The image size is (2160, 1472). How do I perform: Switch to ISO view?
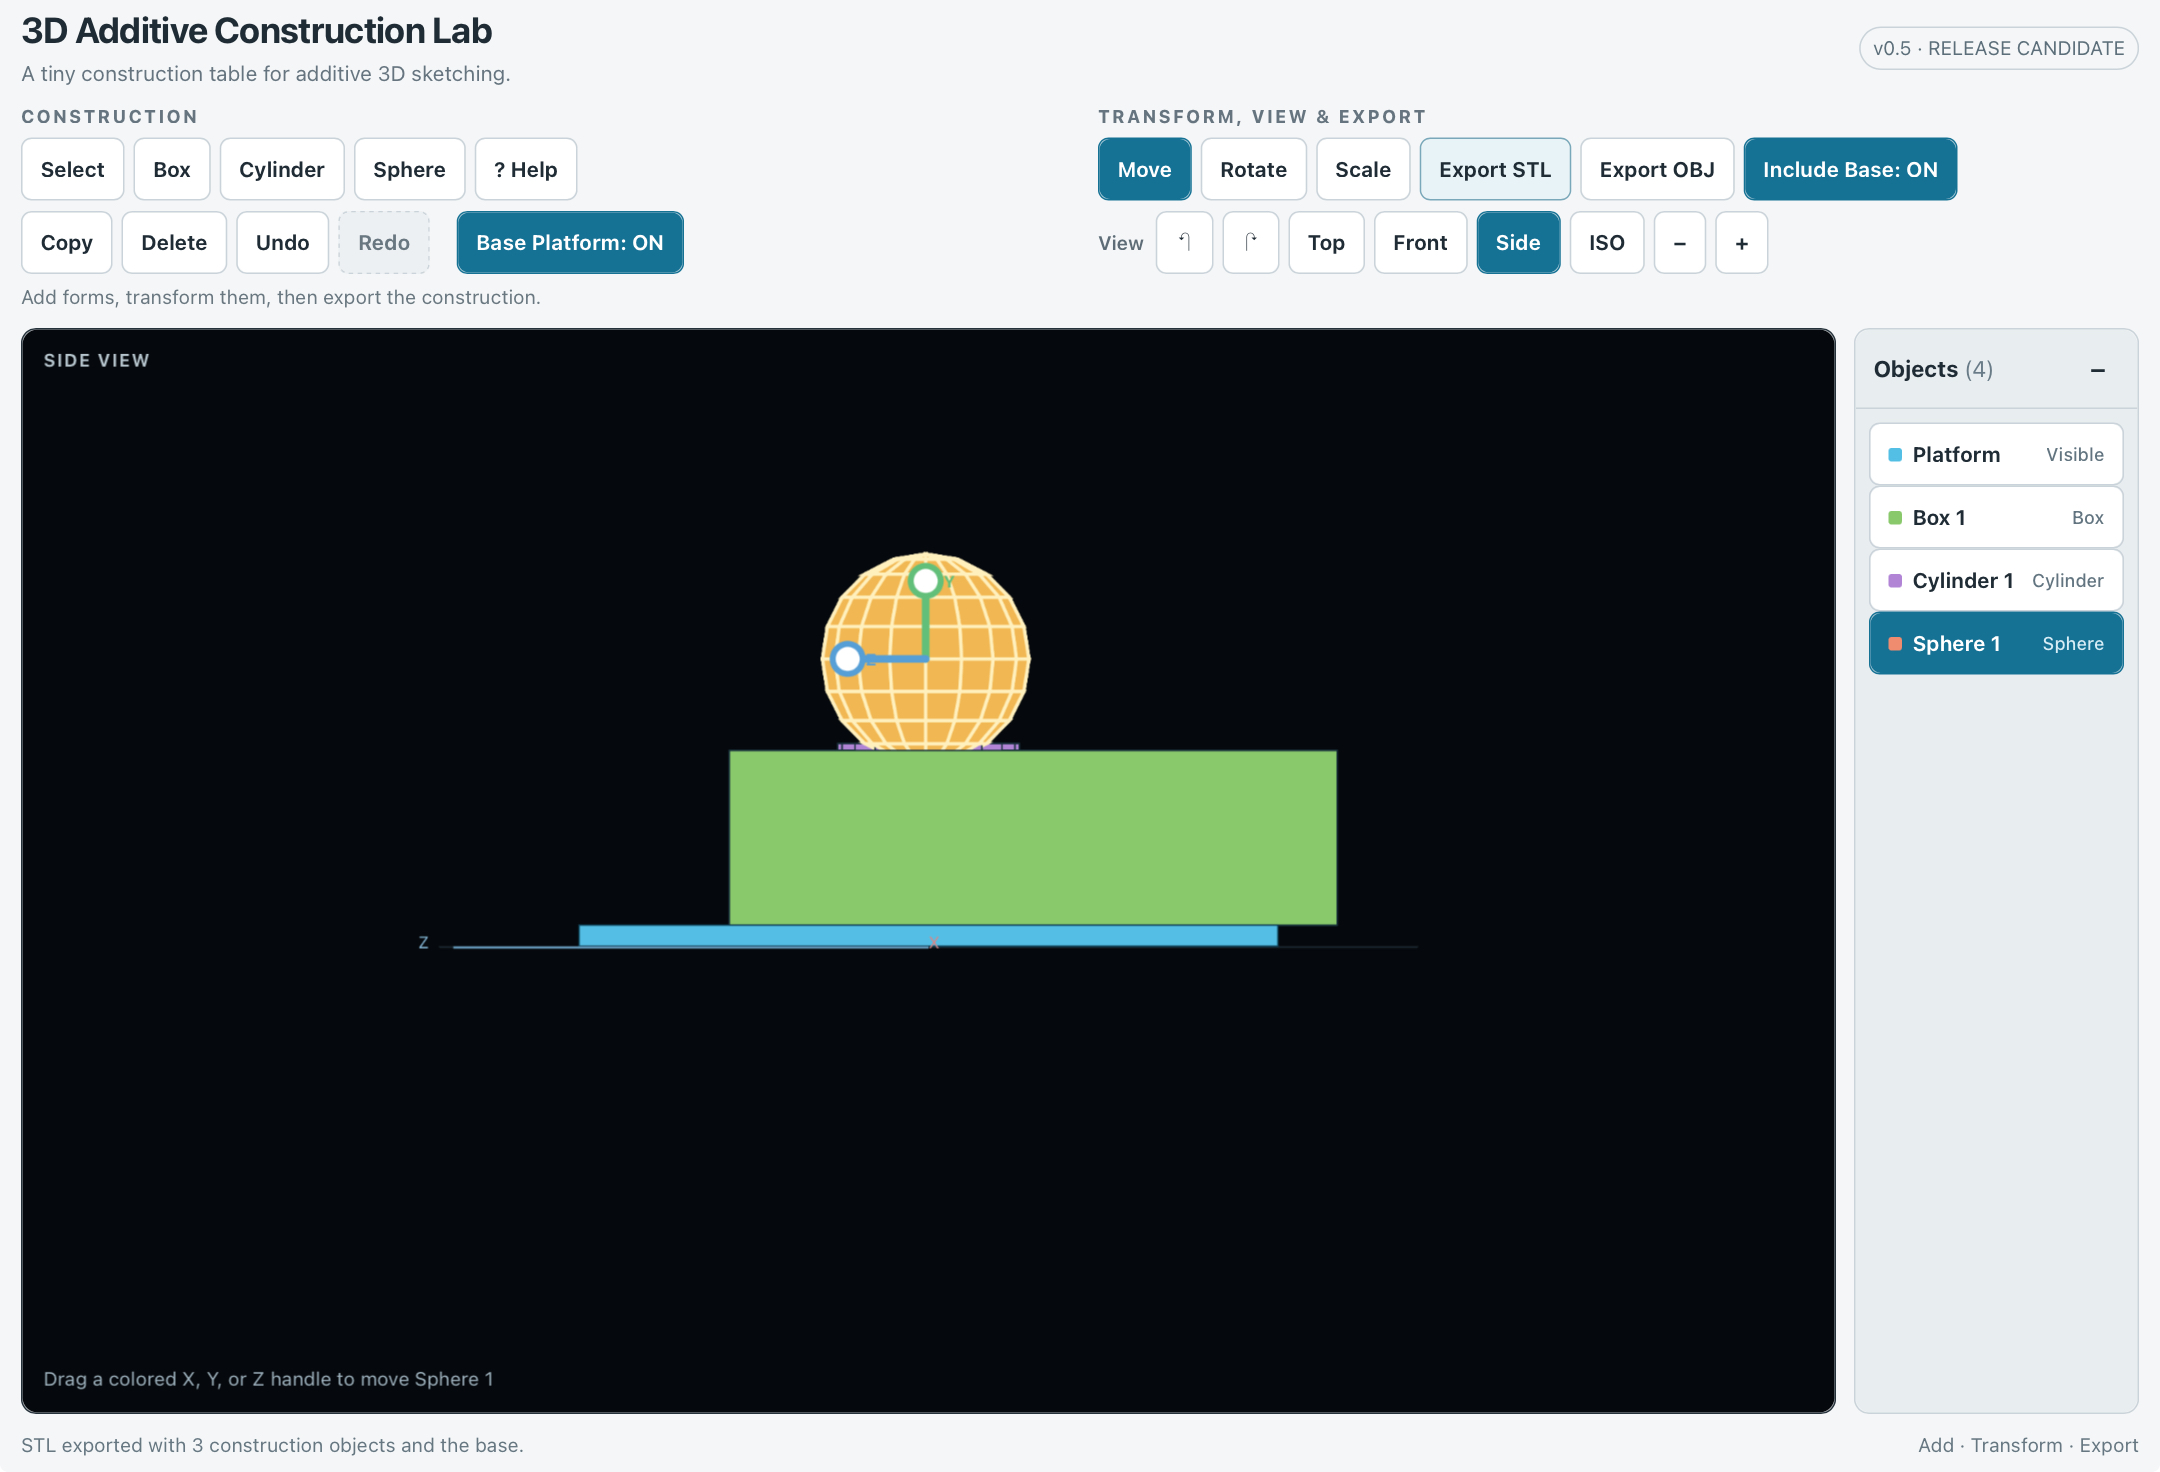point(1607,242)
